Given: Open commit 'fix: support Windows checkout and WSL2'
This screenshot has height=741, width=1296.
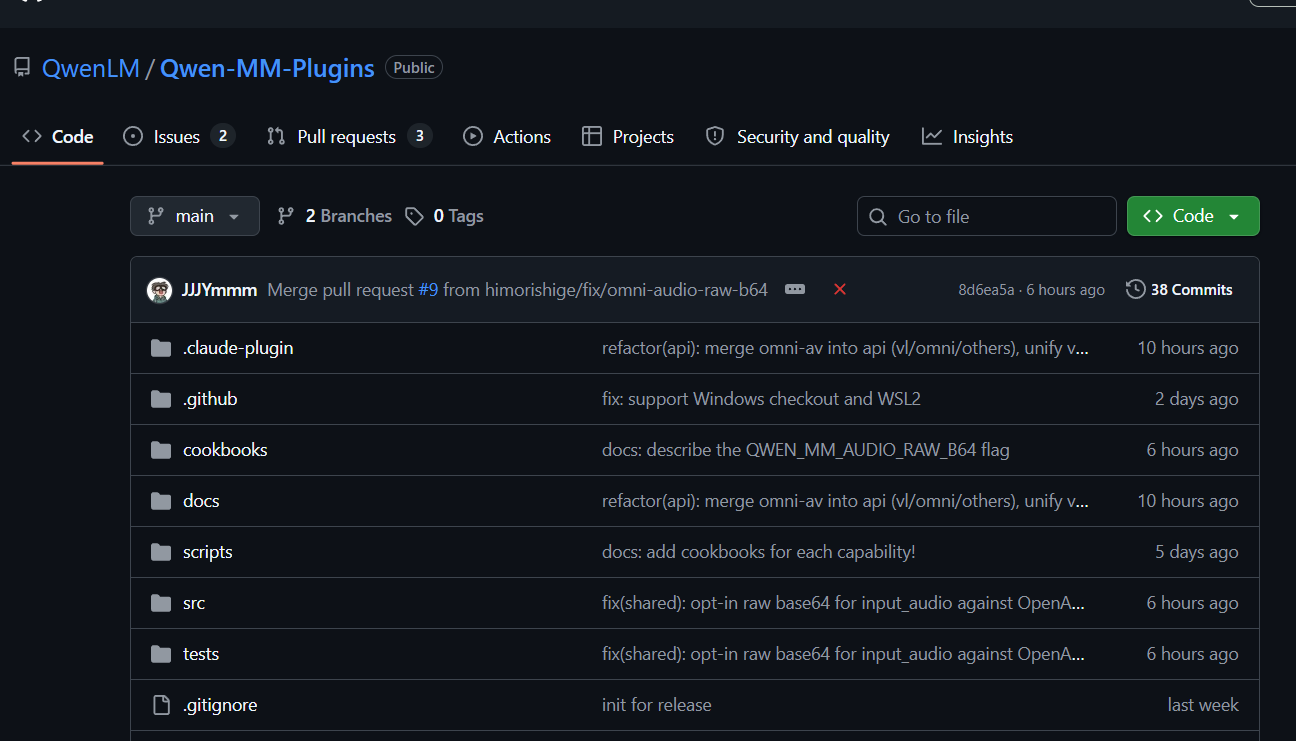Looking at the screenshot, I should 761,399.
